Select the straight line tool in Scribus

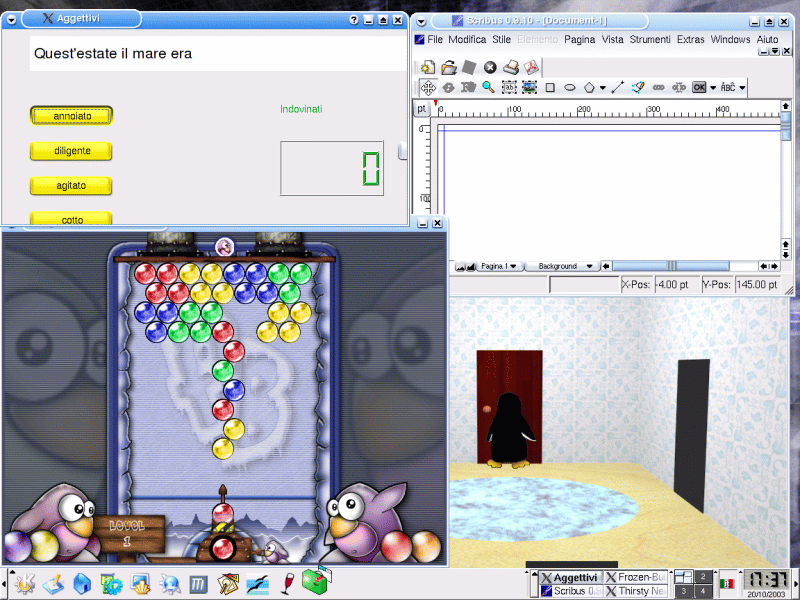coord(618,88)
